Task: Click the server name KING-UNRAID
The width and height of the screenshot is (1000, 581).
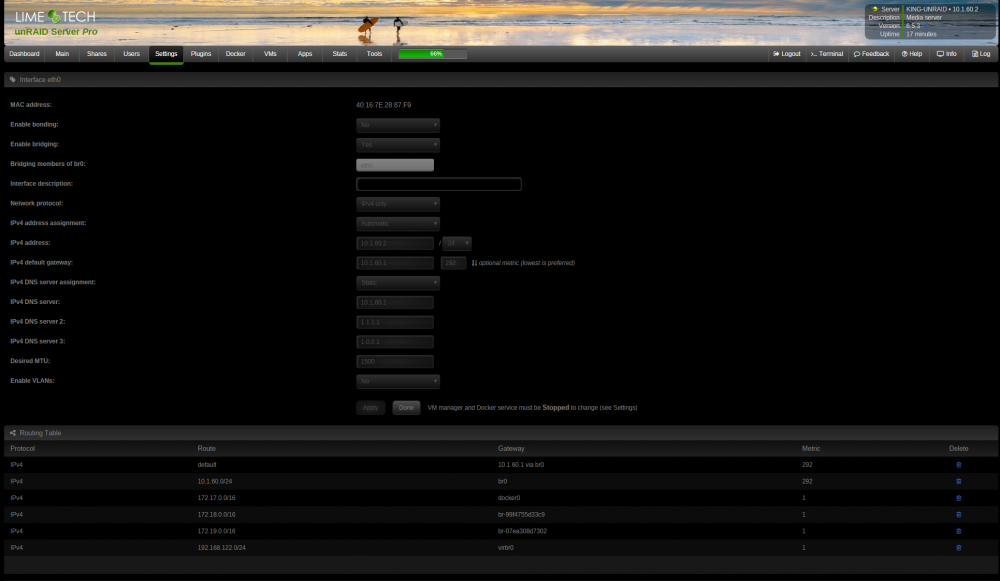Action: click(927, 10)
